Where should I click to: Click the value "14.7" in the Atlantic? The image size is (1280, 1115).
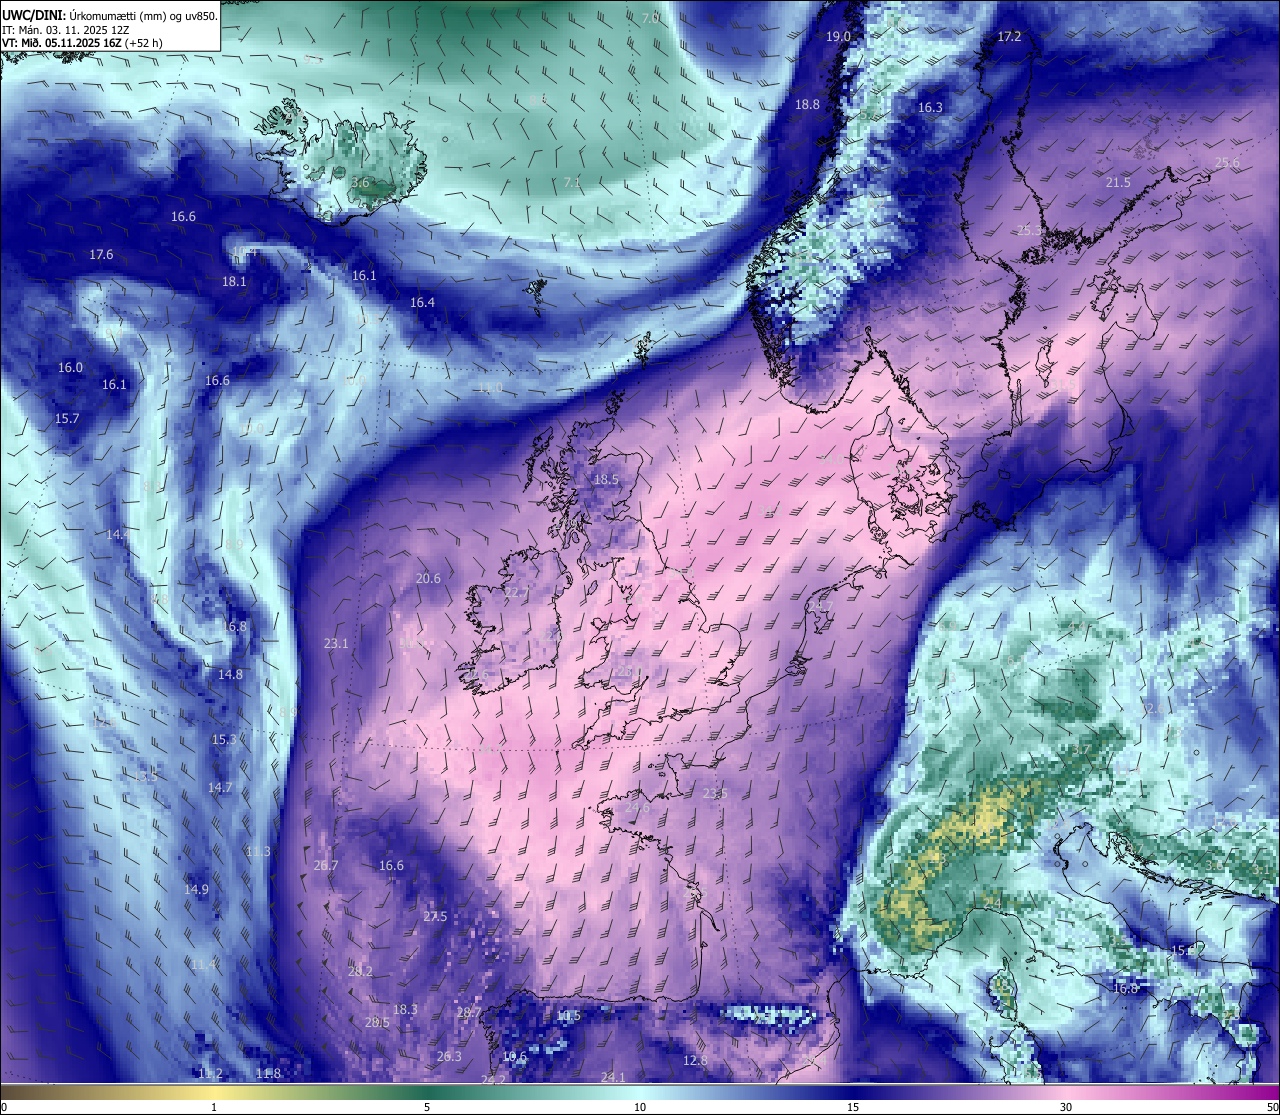pyautogui.click(x=220, y=787)
